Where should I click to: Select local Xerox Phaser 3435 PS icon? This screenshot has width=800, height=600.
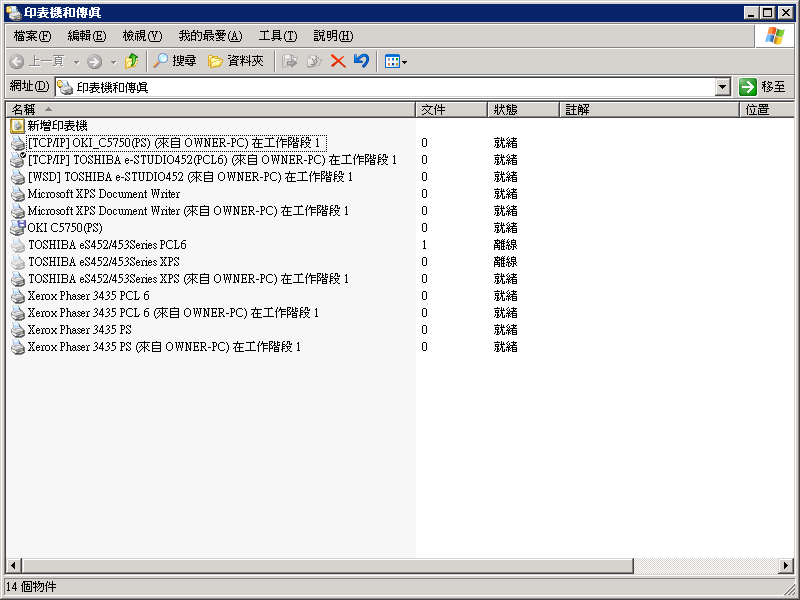[18, 330]
